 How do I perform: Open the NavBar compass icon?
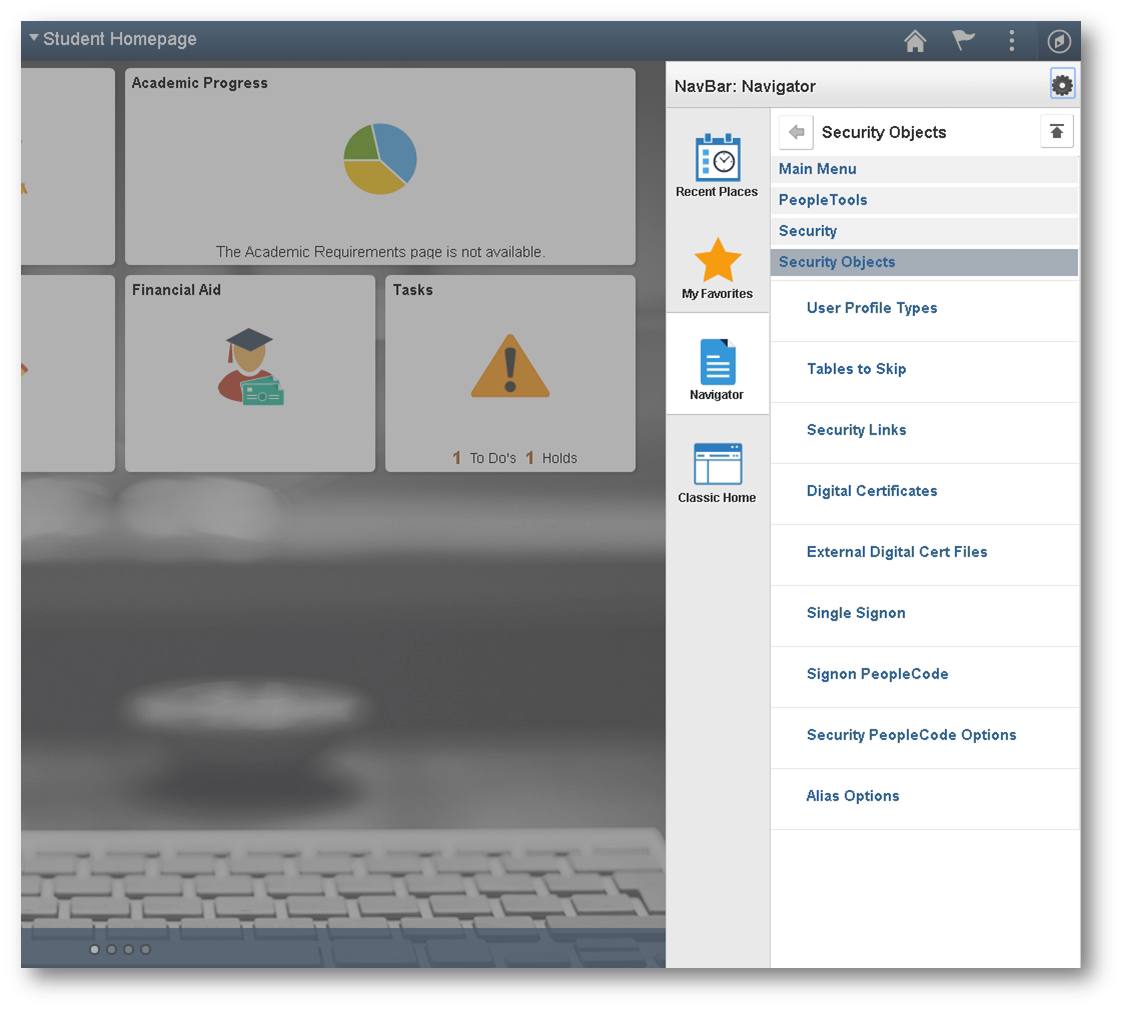pos(1058,41)
